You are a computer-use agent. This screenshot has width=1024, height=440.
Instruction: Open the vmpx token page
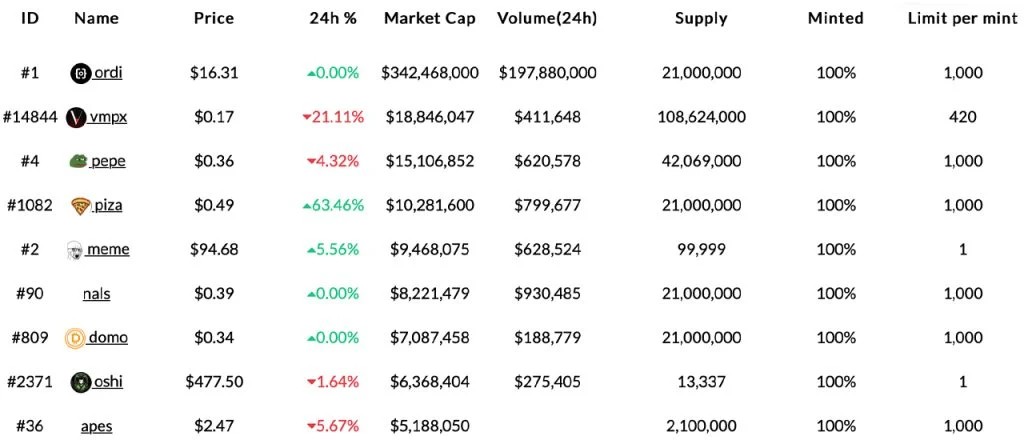click(x=108, y=117)
